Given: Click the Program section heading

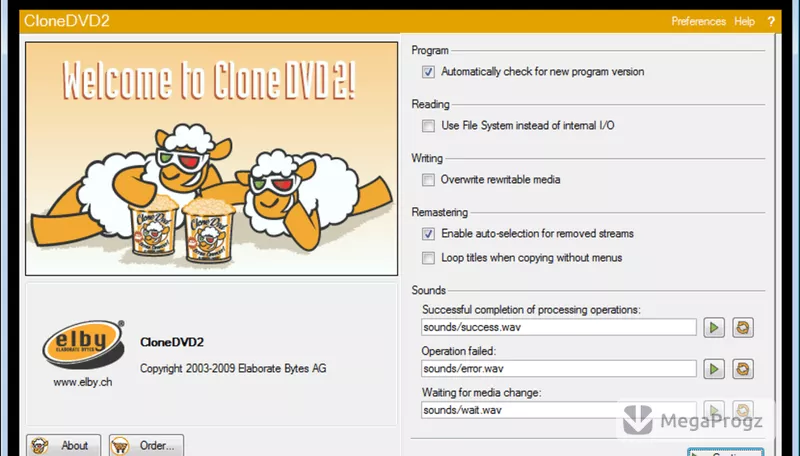Looking at the screenshot, I should pyautogui.click(x=430, y=50).
